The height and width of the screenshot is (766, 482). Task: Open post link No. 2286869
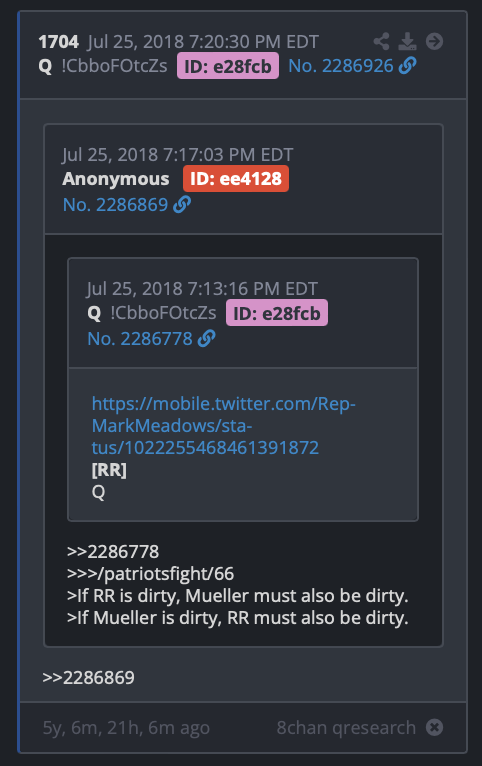coord(115,205)
